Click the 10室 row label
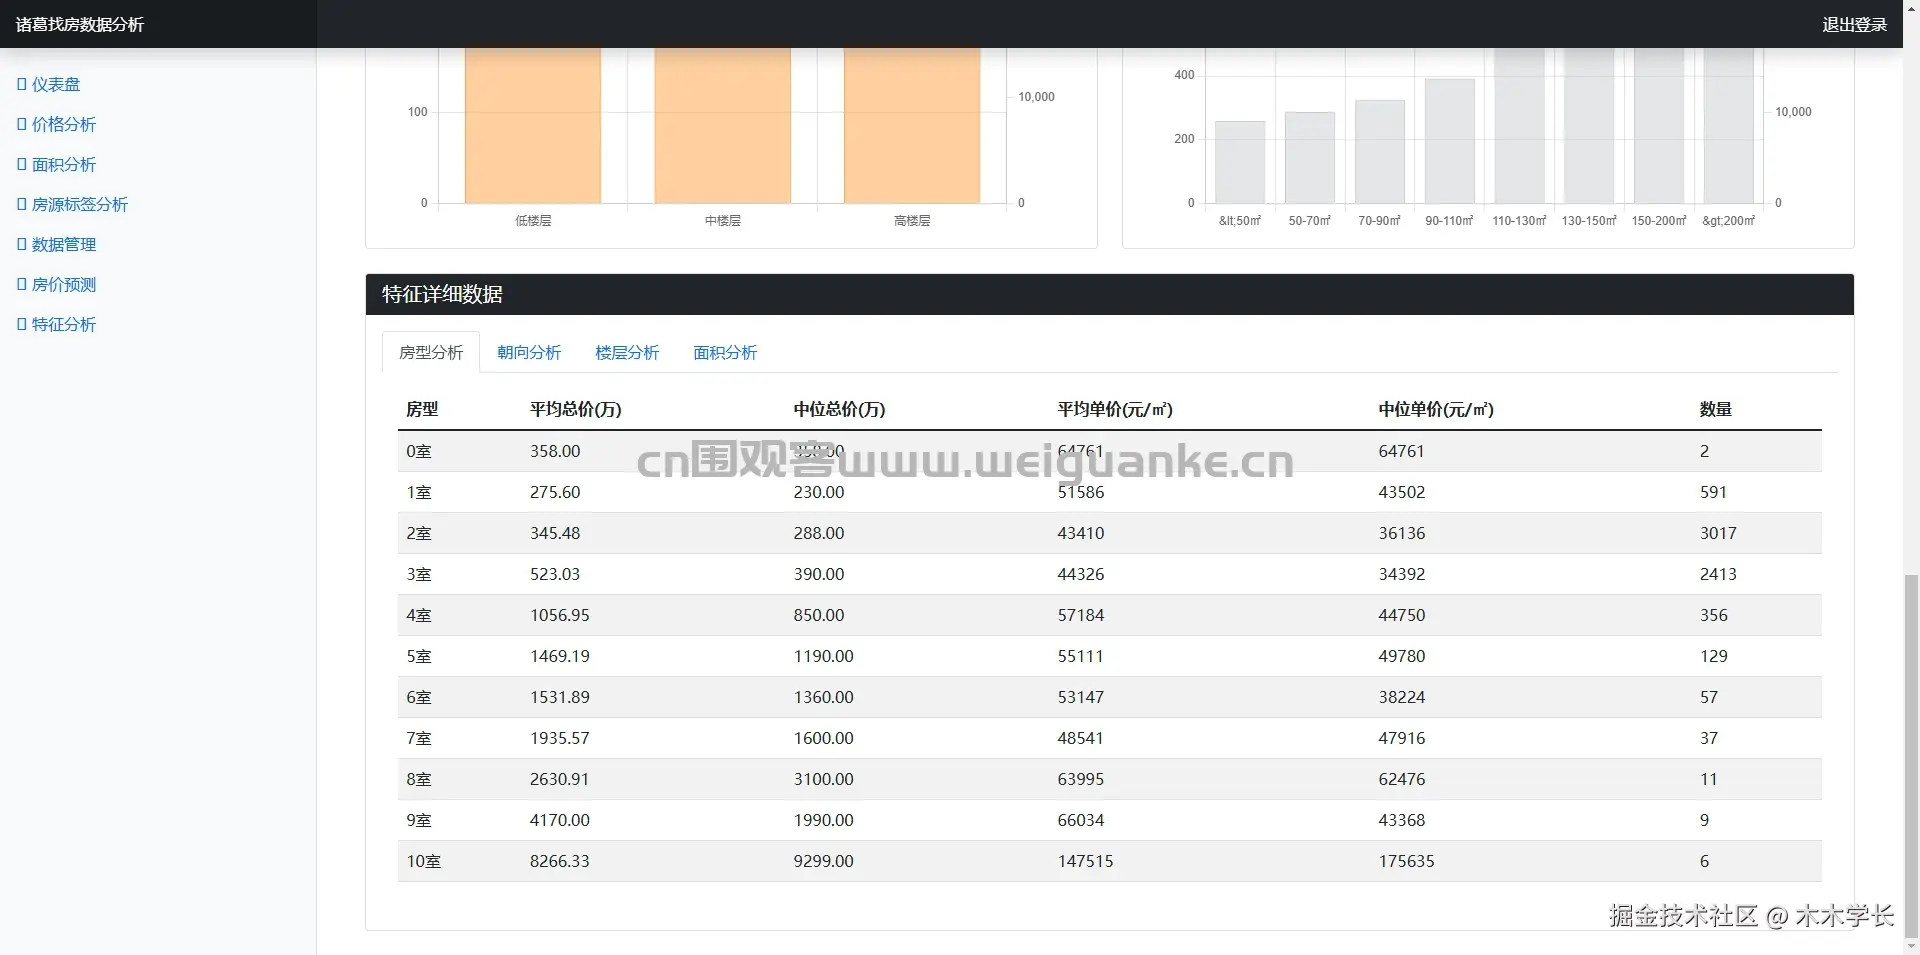Image resolution: width=1920 pixels, height=955 pixels. tap(424, 861)
